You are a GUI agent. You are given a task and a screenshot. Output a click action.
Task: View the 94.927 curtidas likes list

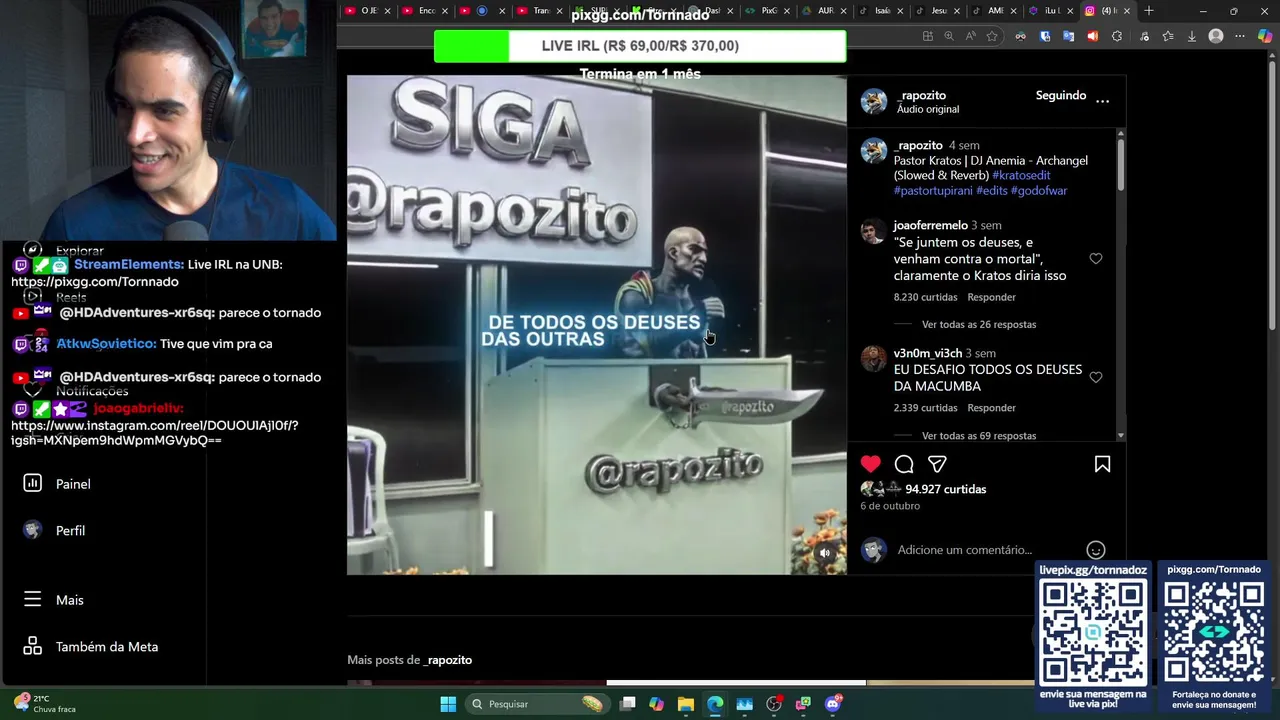click(945, 489)
